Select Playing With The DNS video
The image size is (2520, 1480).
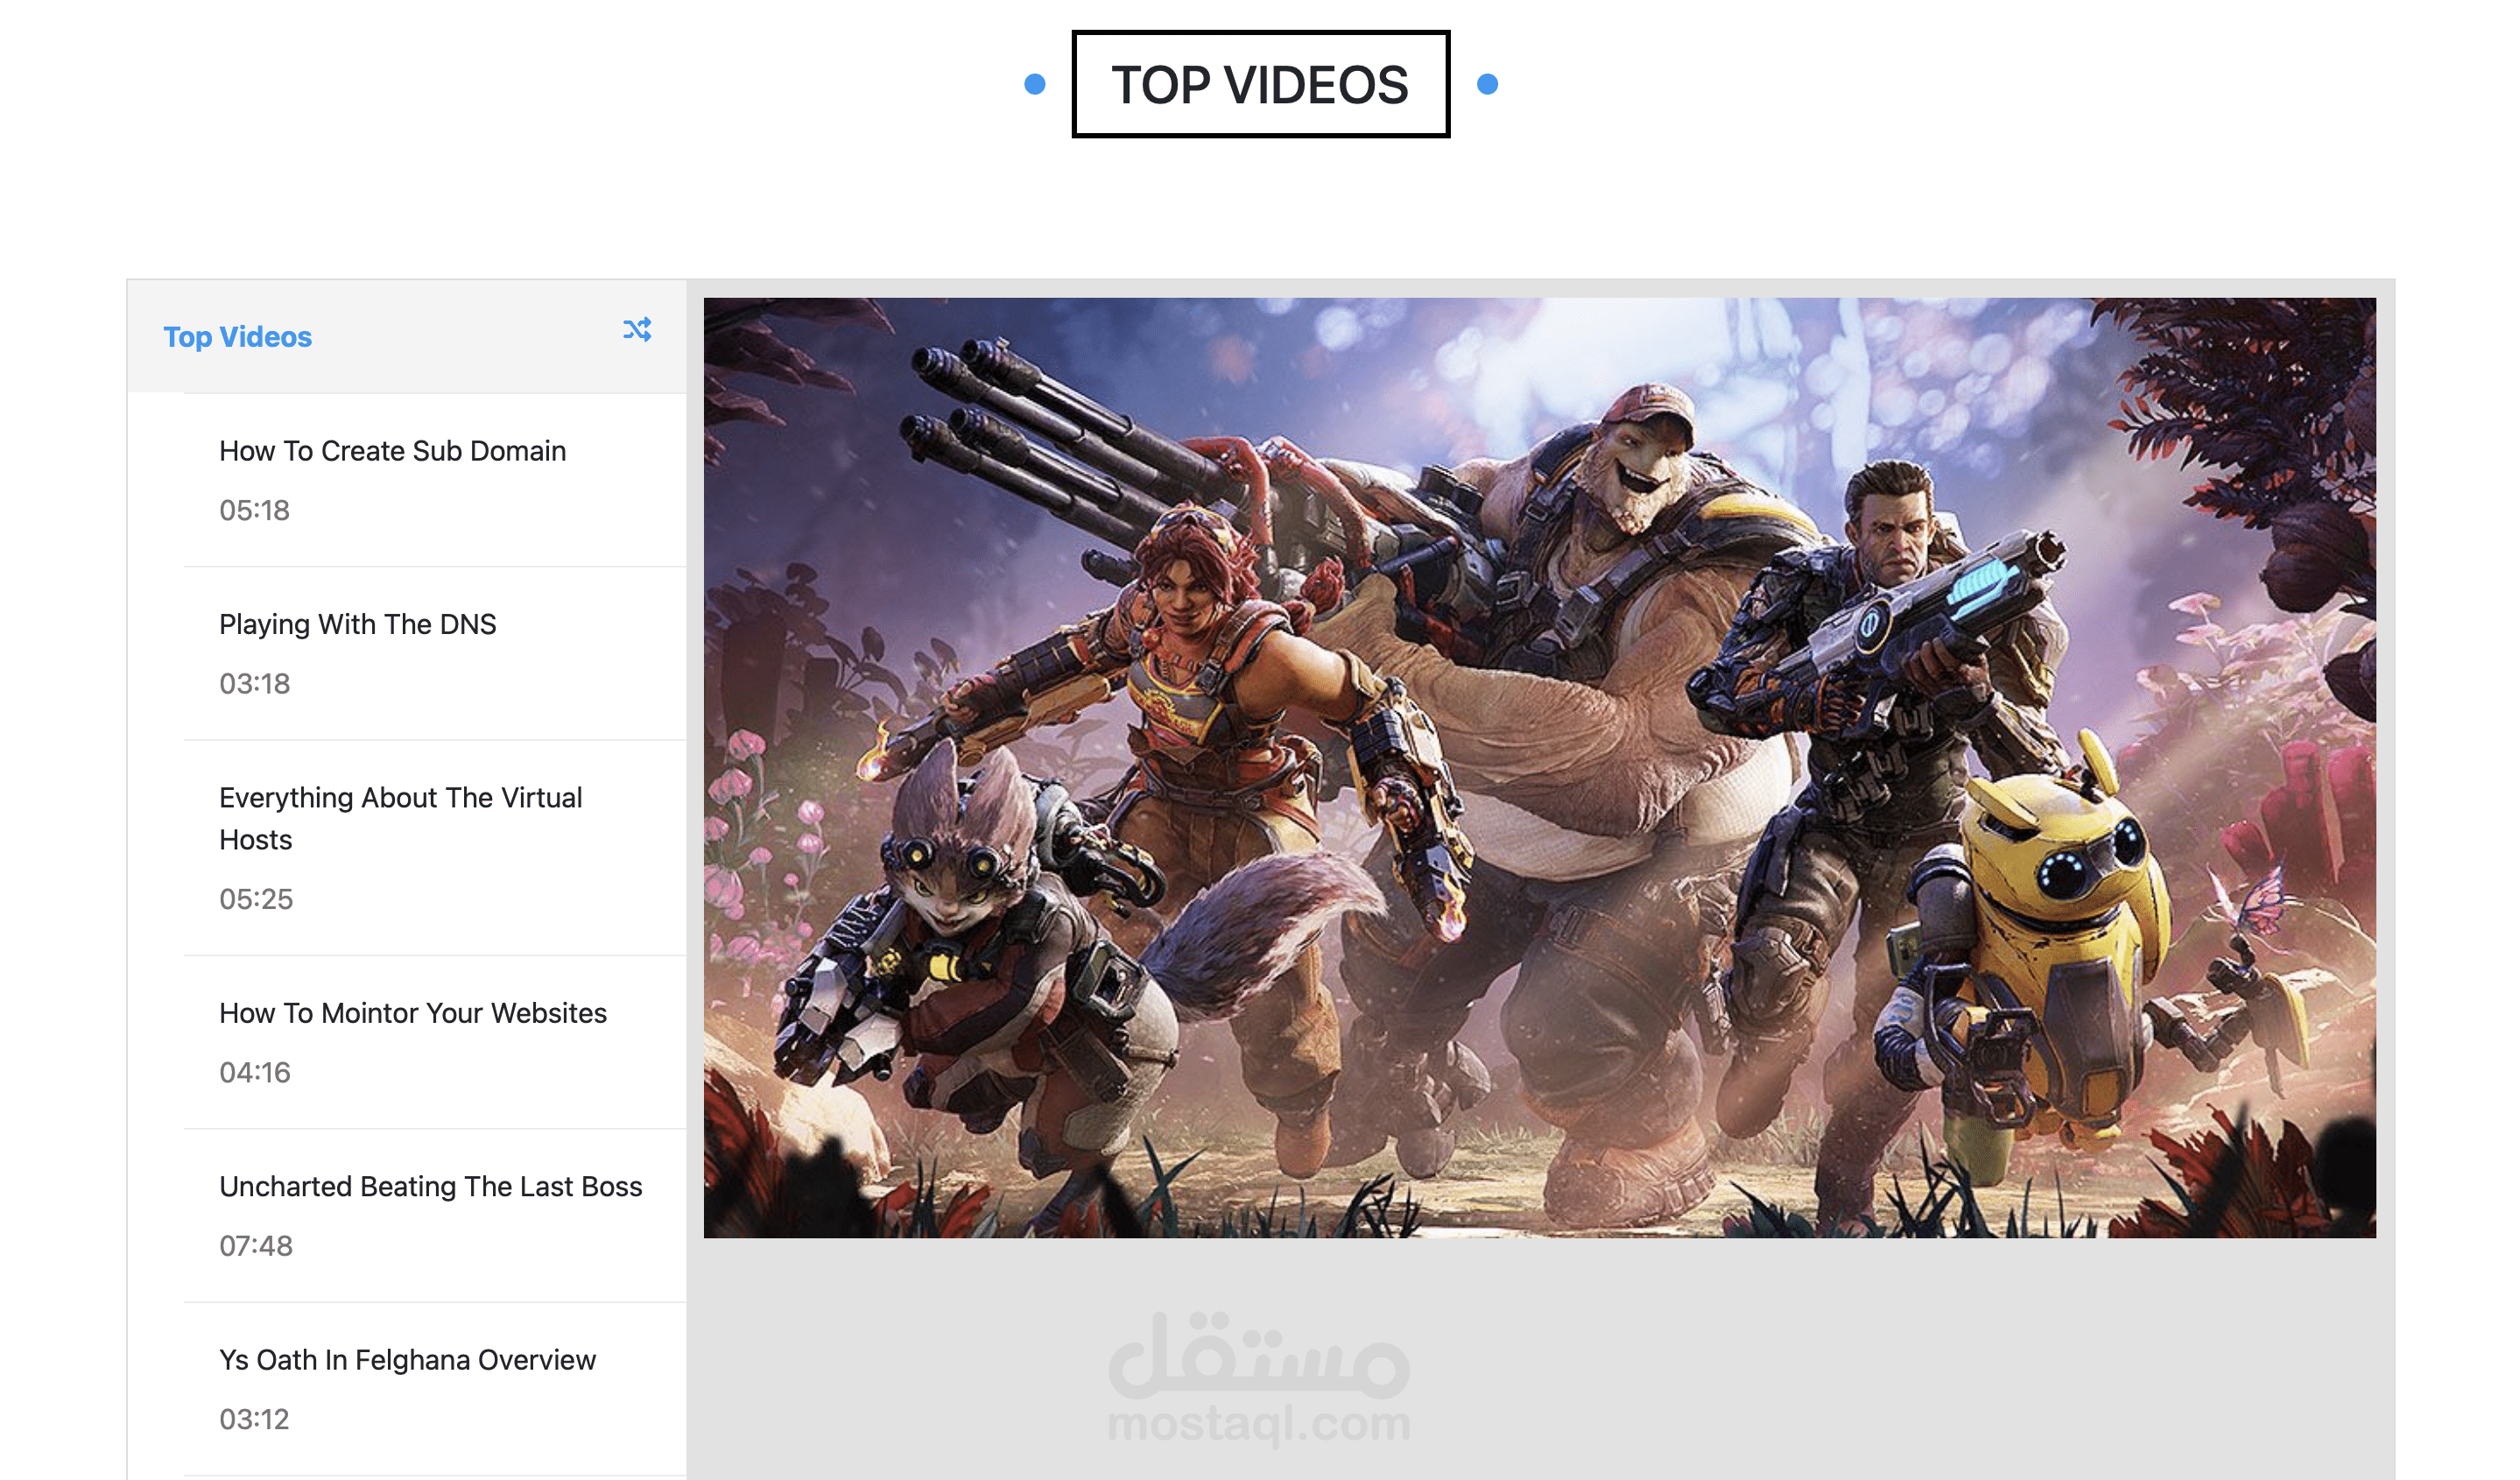click(x=357, y=624)
